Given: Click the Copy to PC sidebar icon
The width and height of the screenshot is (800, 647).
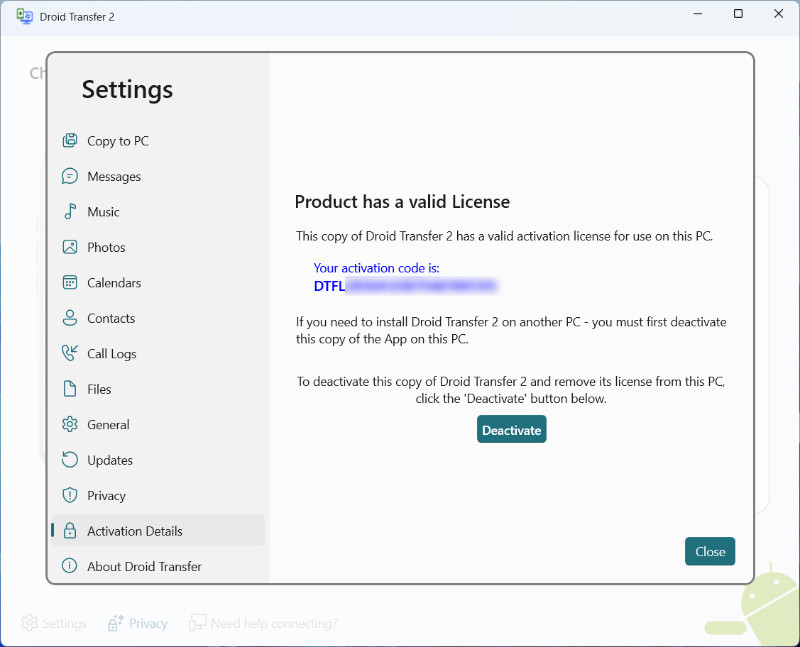Looking at the screenshot, I should [70, 140].
